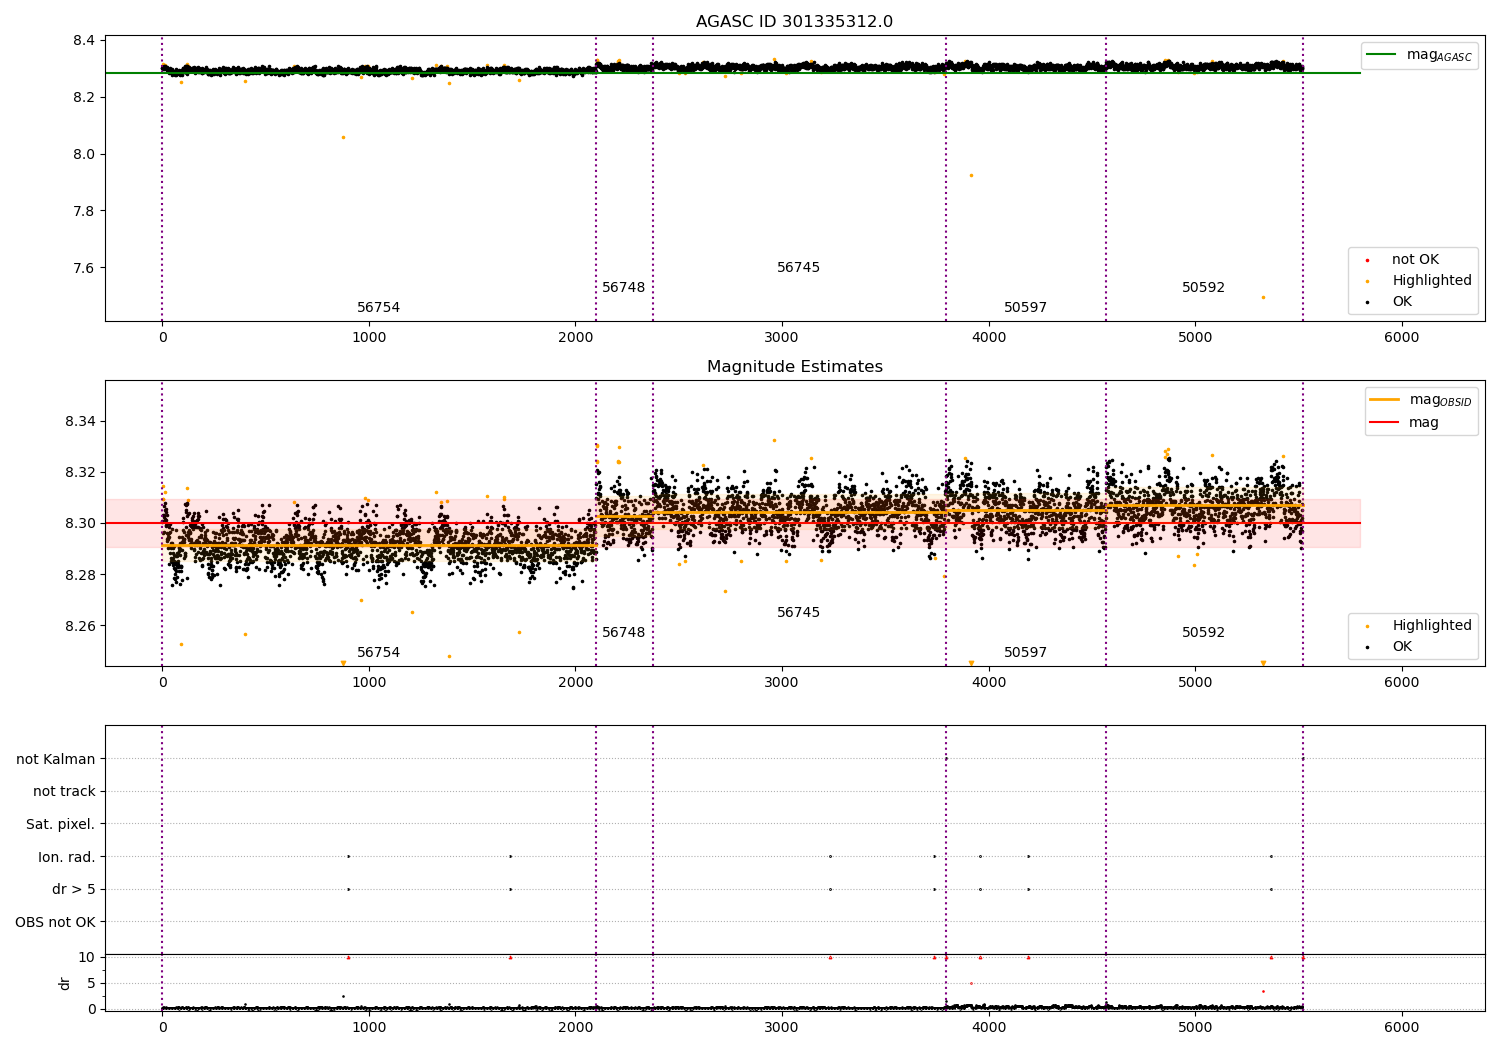The width and height of the screenshot is (1500, 1050).
Task: Click the 'OBS not OK' row label
Action: pyautogui.click(x=55, y=923)
